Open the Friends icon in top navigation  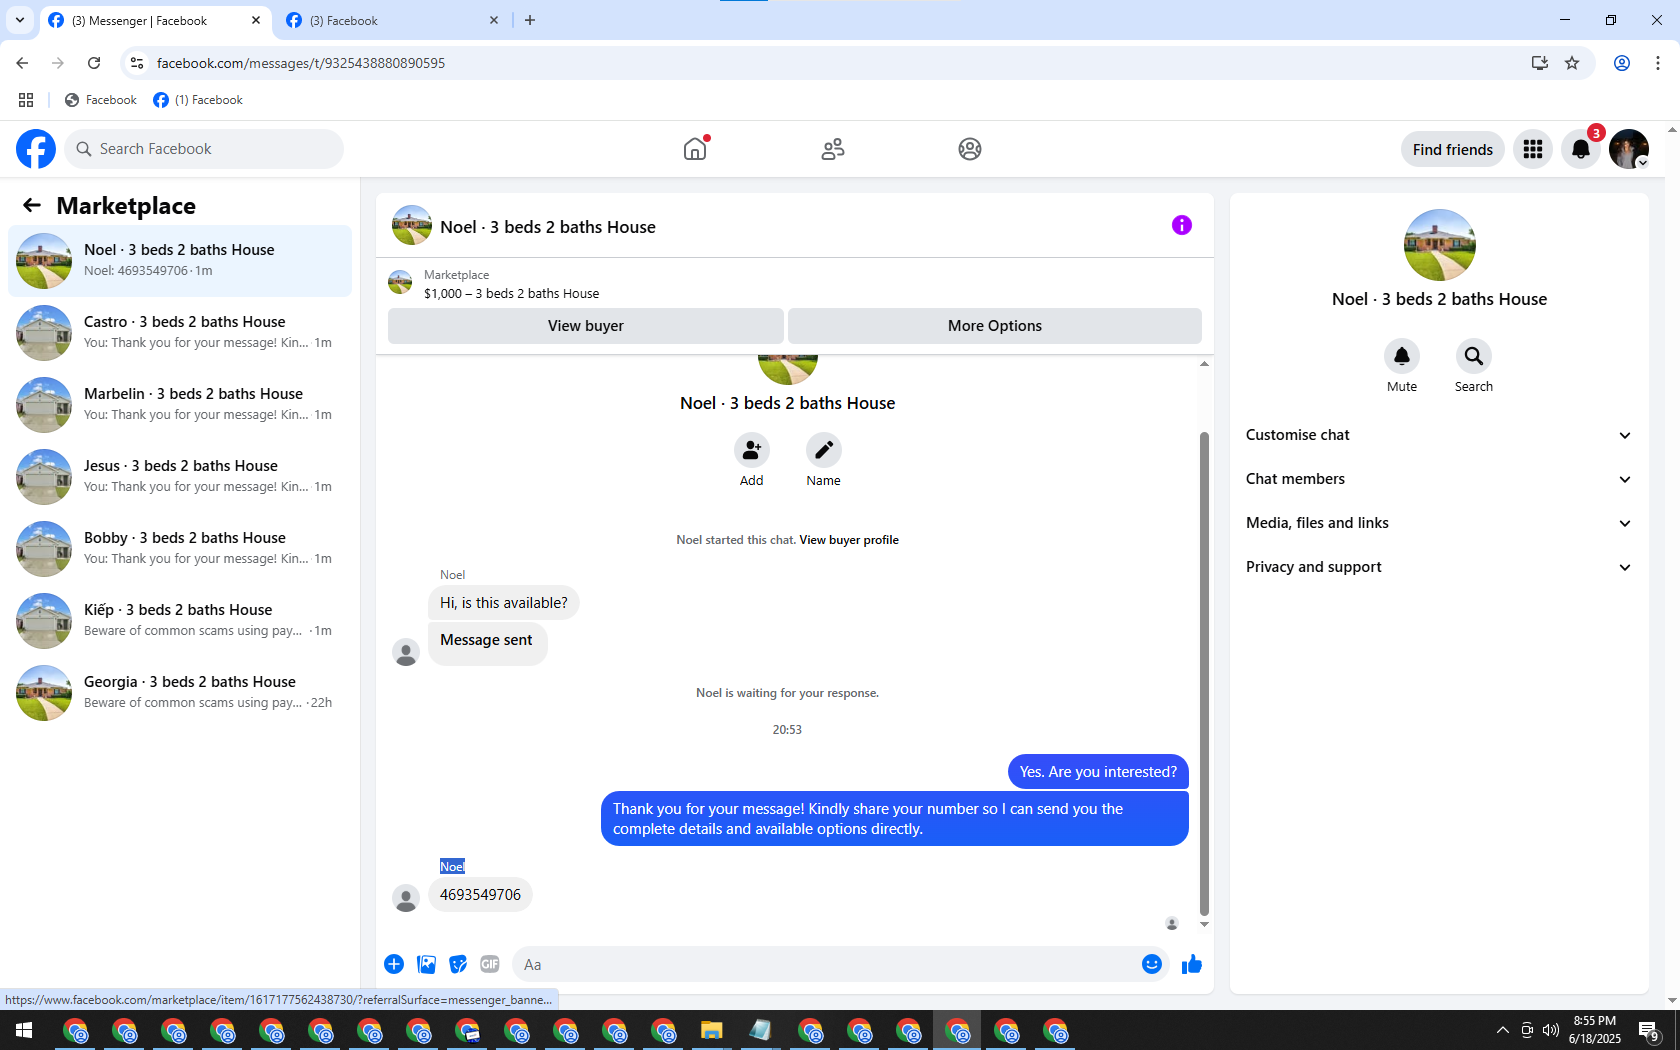coord(833,149)
